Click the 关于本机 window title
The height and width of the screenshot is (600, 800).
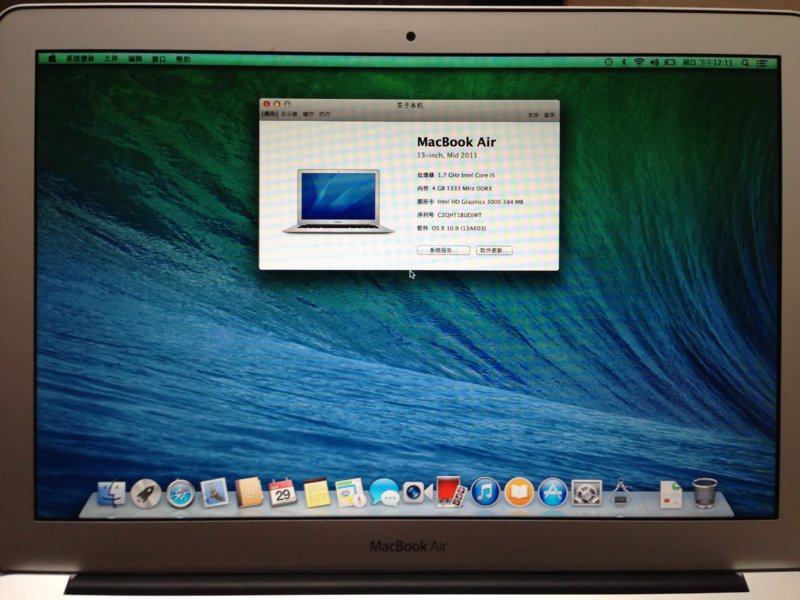pyautogui.click(x=410, y=106)
